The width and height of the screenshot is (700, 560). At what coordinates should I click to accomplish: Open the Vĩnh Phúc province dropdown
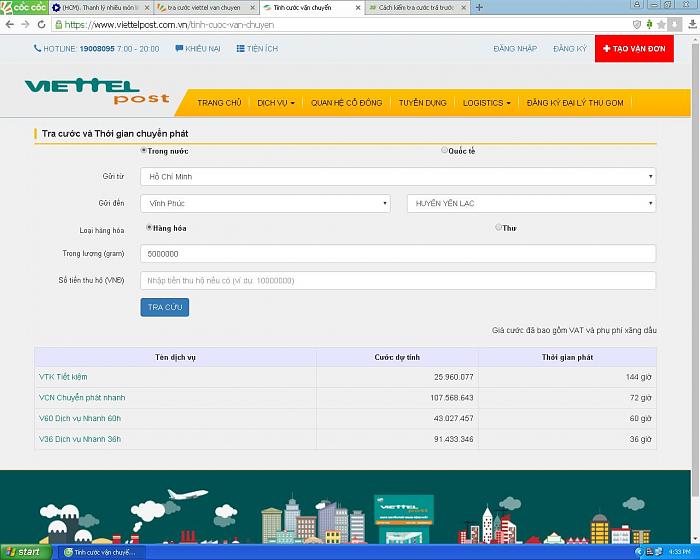[x=265, y=203]
